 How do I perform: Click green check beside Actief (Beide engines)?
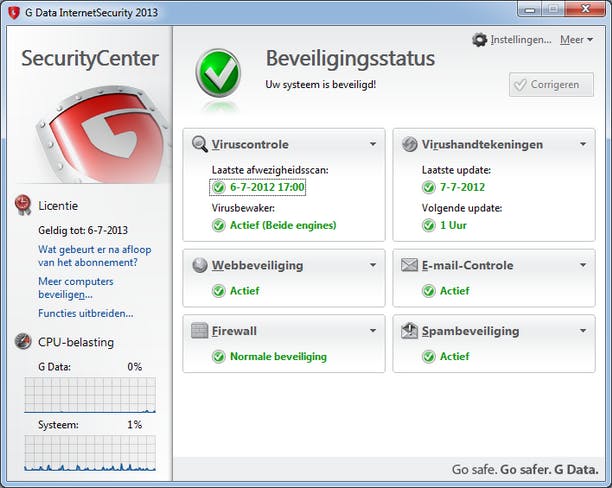[x=219, y=225]
